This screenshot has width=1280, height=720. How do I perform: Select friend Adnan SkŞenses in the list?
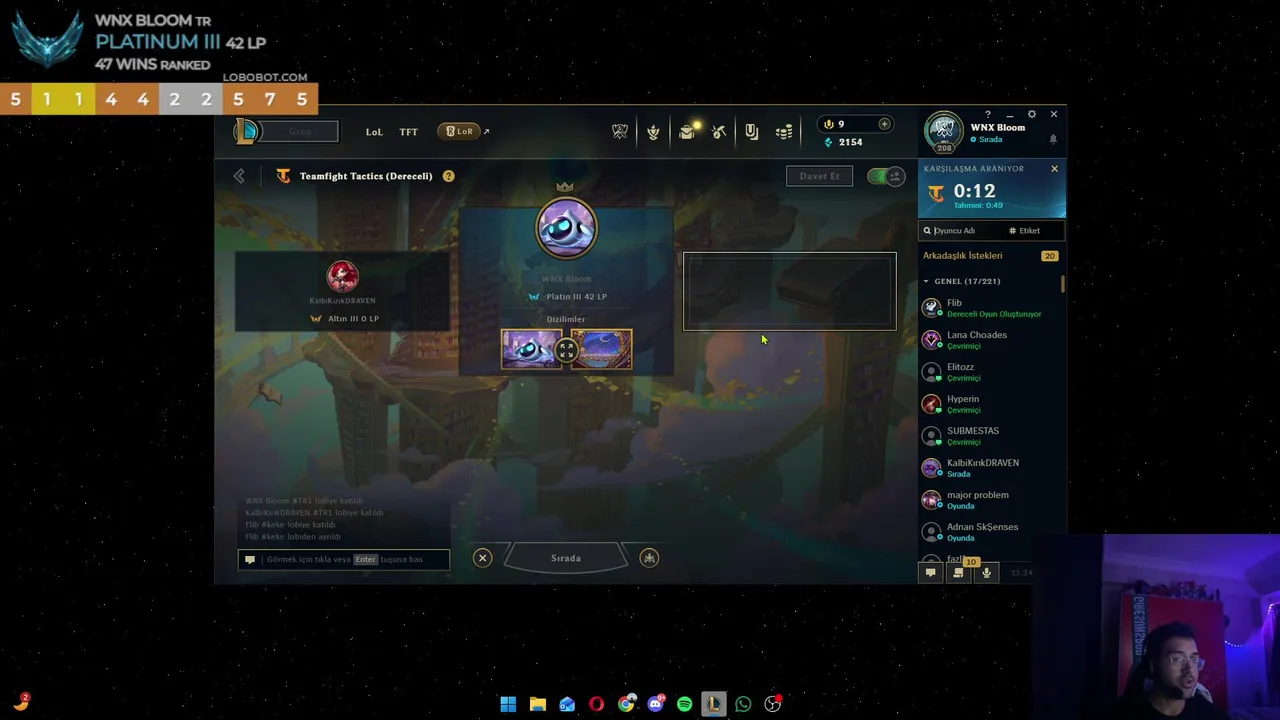[x=990, y=531]
